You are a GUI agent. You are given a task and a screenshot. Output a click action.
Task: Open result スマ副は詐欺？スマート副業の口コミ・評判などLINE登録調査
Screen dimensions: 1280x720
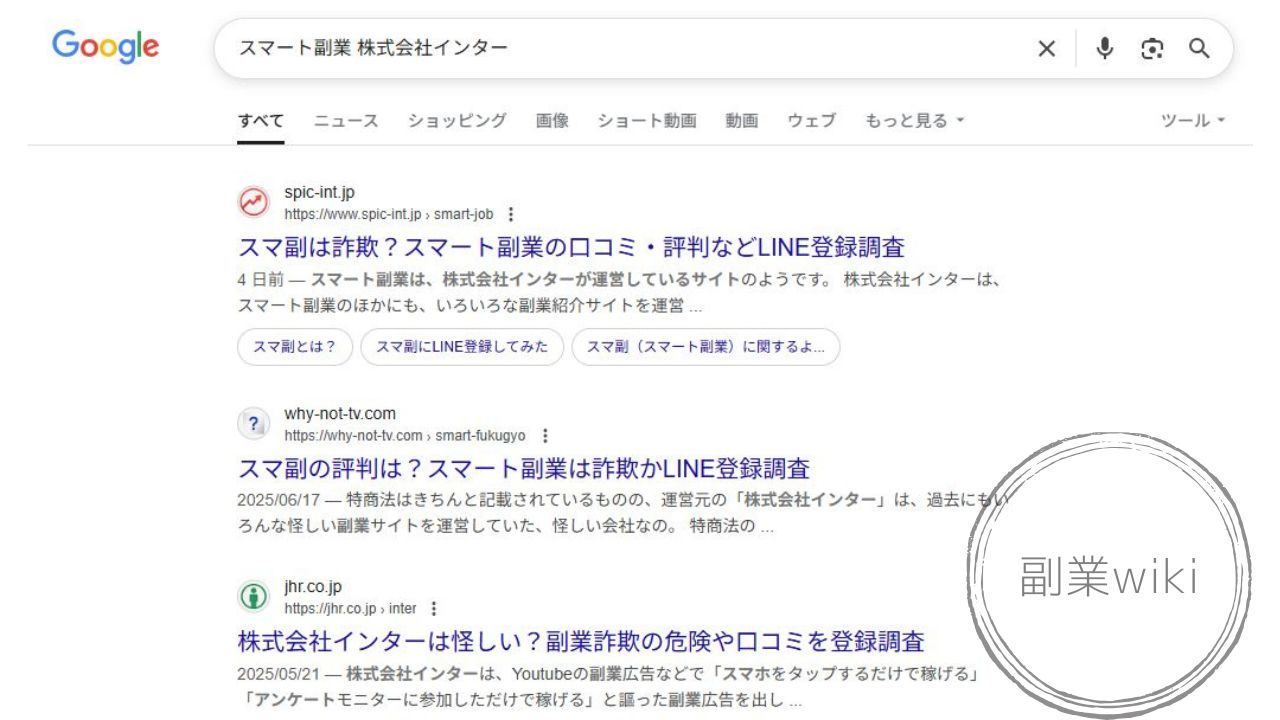point(571,247)
